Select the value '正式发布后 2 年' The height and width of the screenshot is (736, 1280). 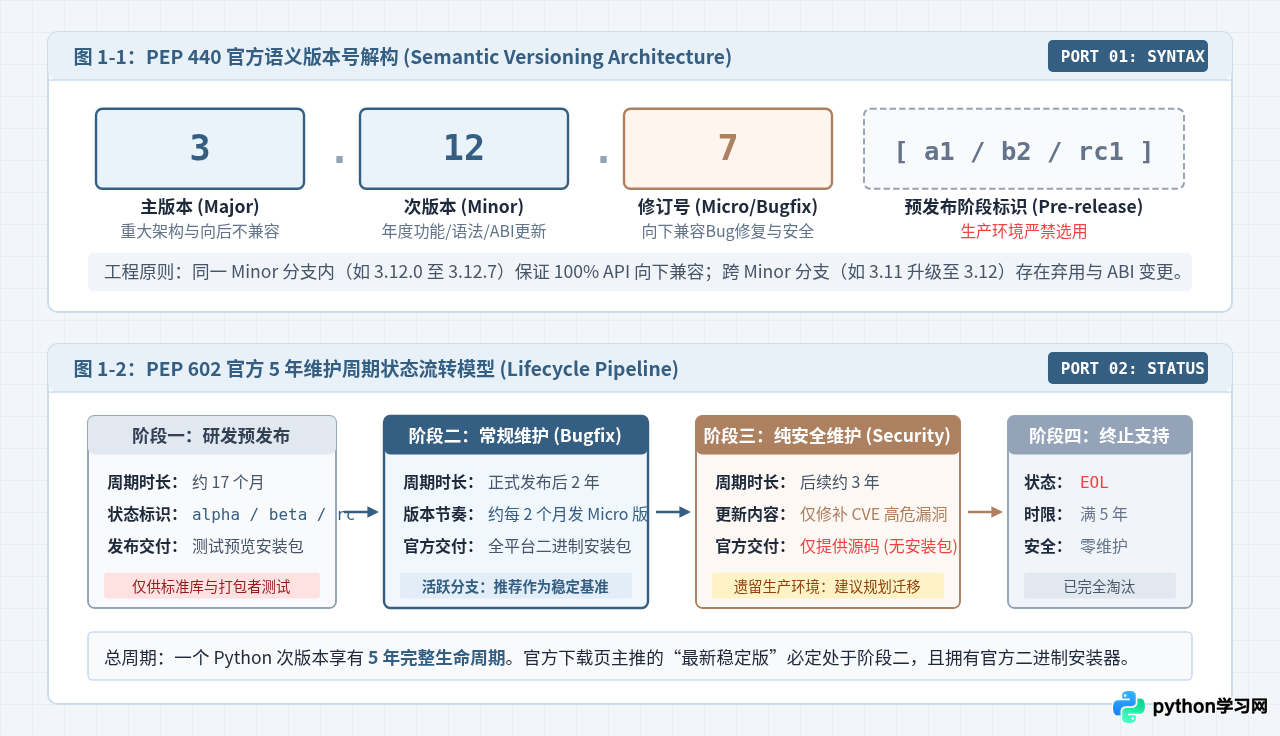(544, 482)
